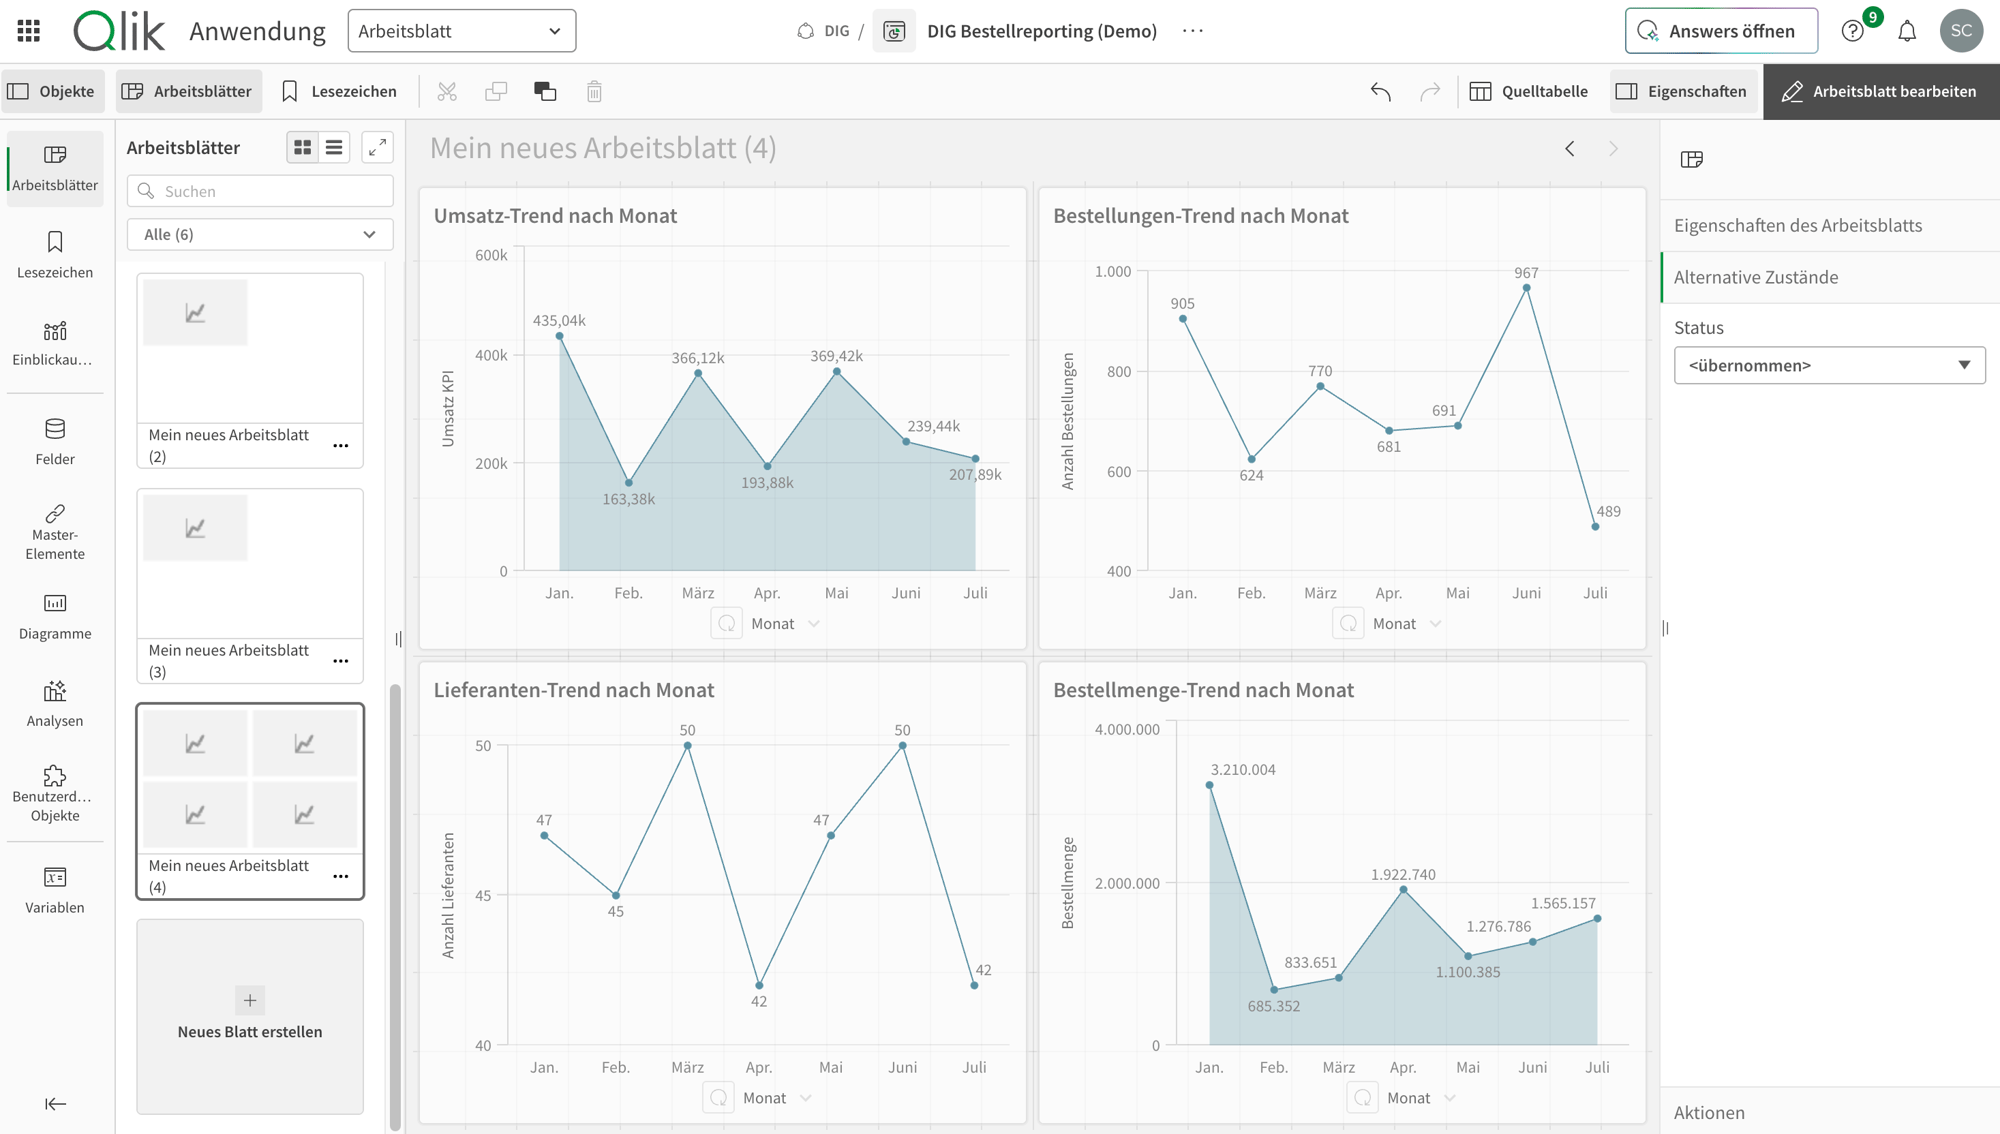2000x1134 pixels.
Task: Open the Arbeitsblatt dropdown in header
Action: (x=461, y=31)
